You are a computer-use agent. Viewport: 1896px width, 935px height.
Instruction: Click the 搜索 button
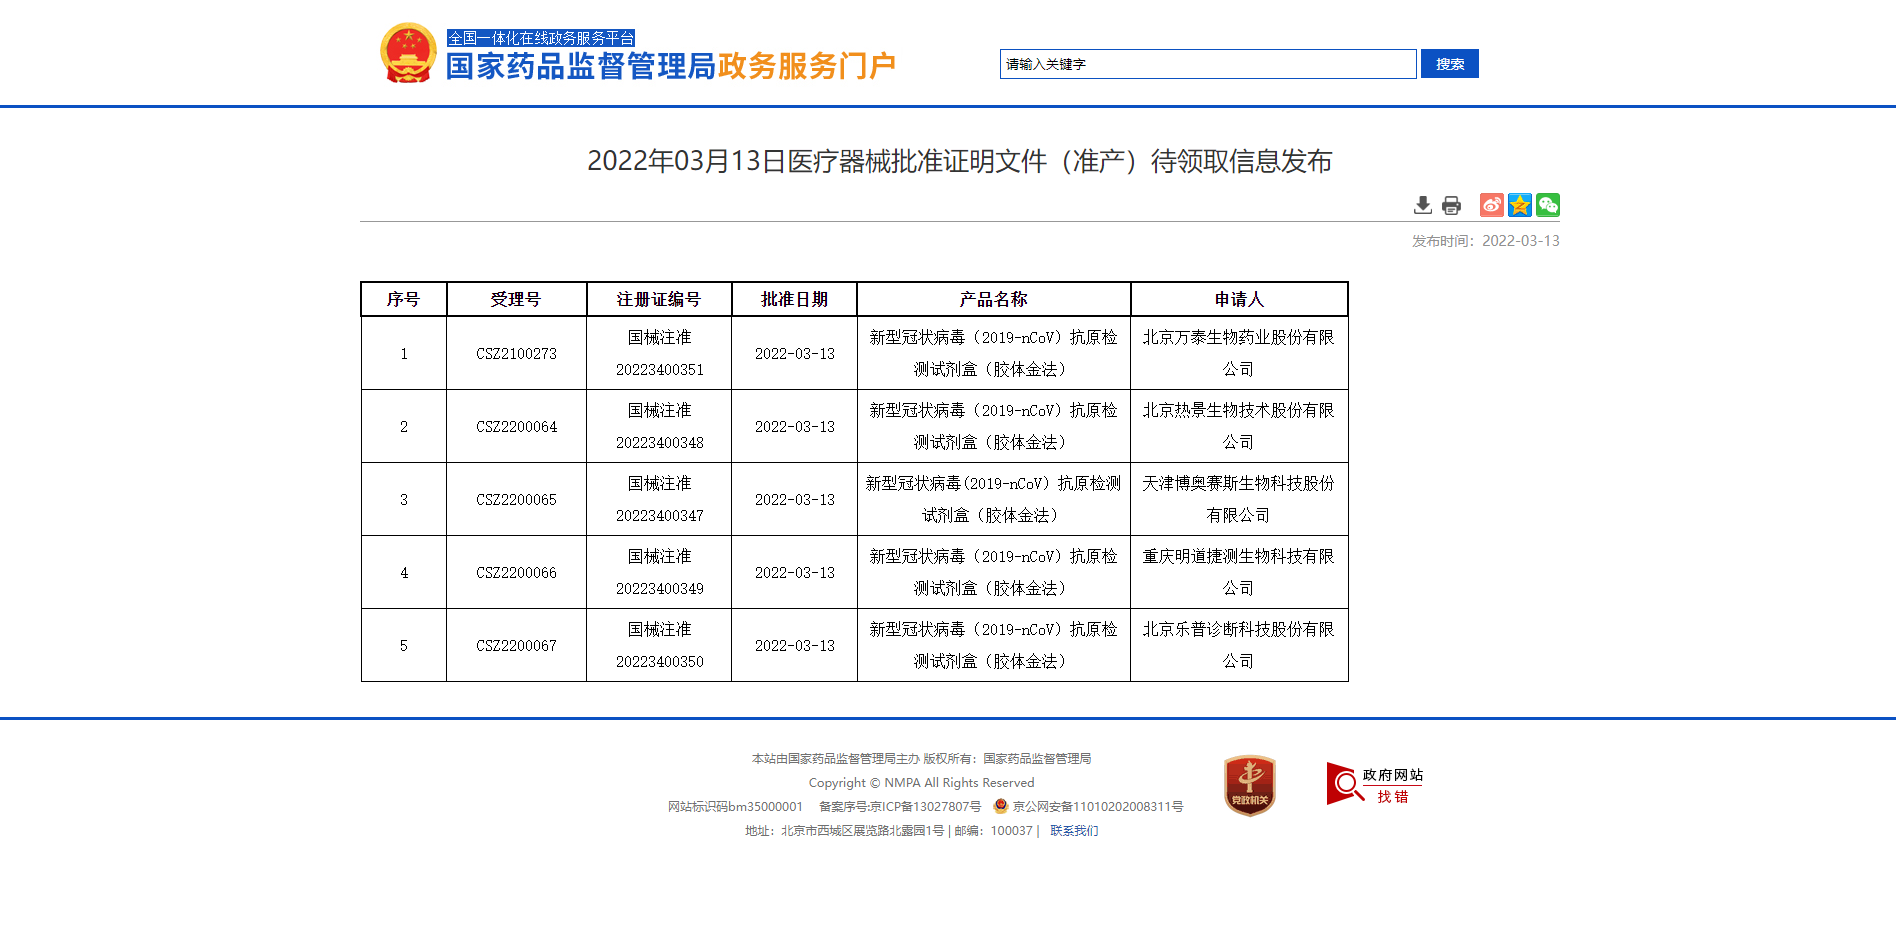point(1449,64)
